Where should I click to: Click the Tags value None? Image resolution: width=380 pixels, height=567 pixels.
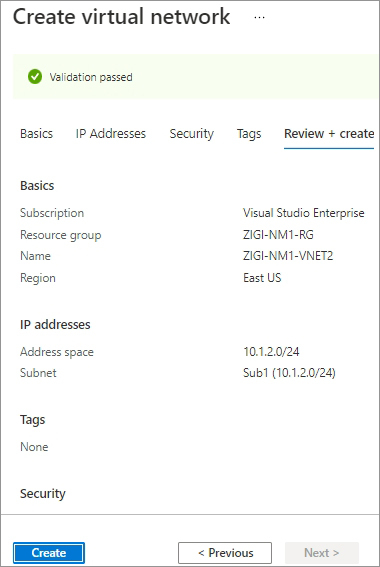[x=34, y=447]
